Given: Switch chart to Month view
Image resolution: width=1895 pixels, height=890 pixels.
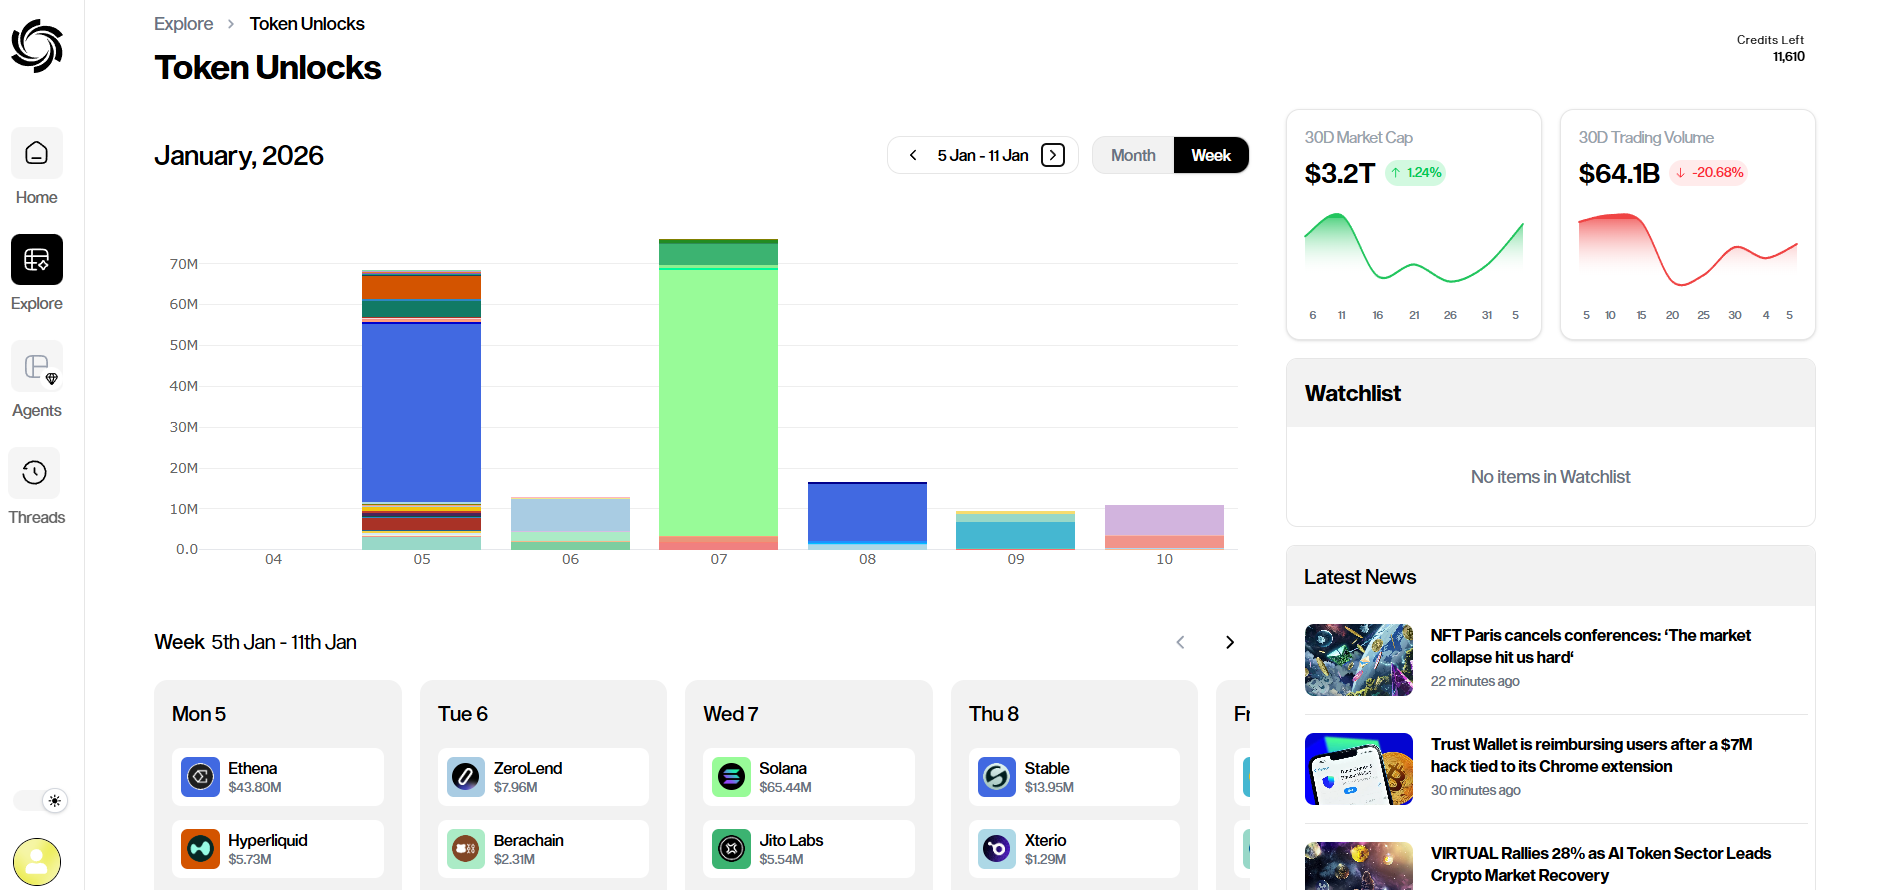Looking at the screenshot, I should pos(1133,155).
